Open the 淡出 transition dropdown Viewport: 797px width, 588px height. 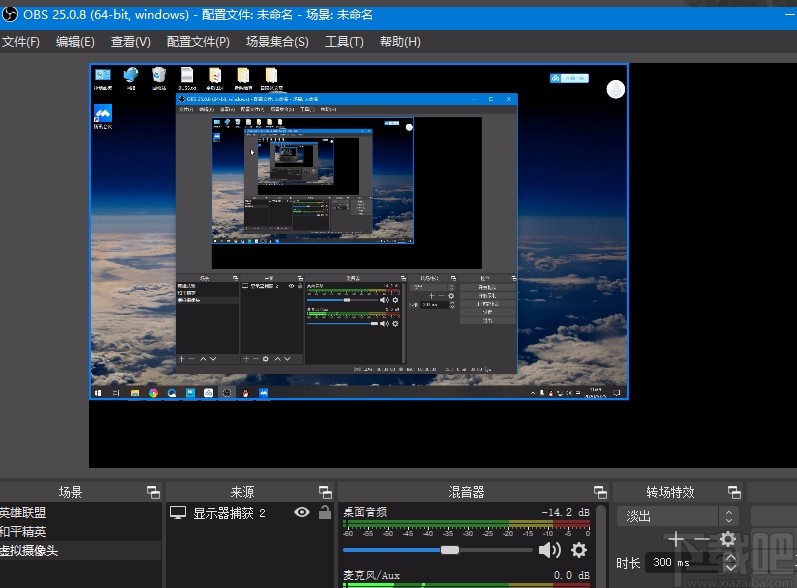pyautogui.click(x=678, y=516)
